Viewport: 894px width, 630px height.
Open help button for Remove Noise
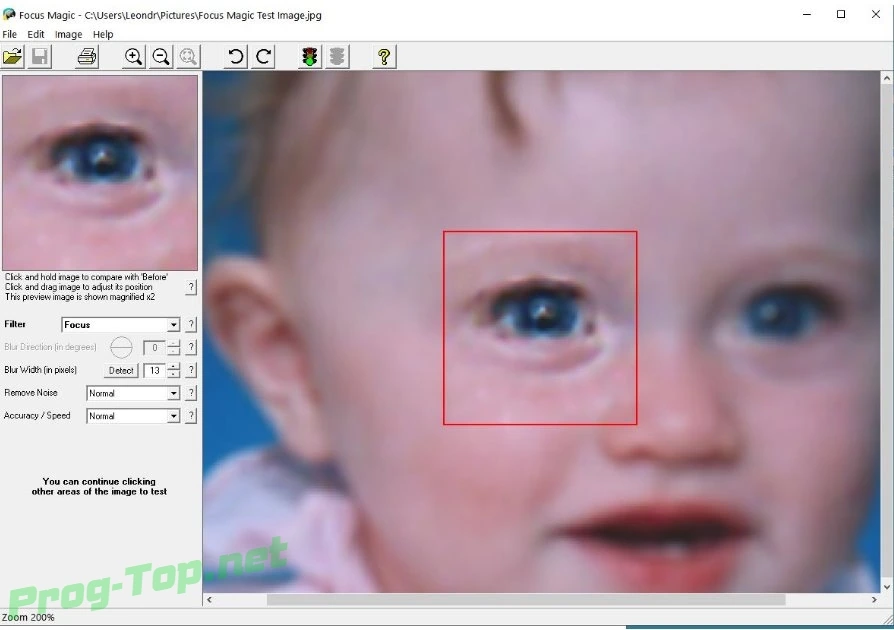(x=191, y=393)
